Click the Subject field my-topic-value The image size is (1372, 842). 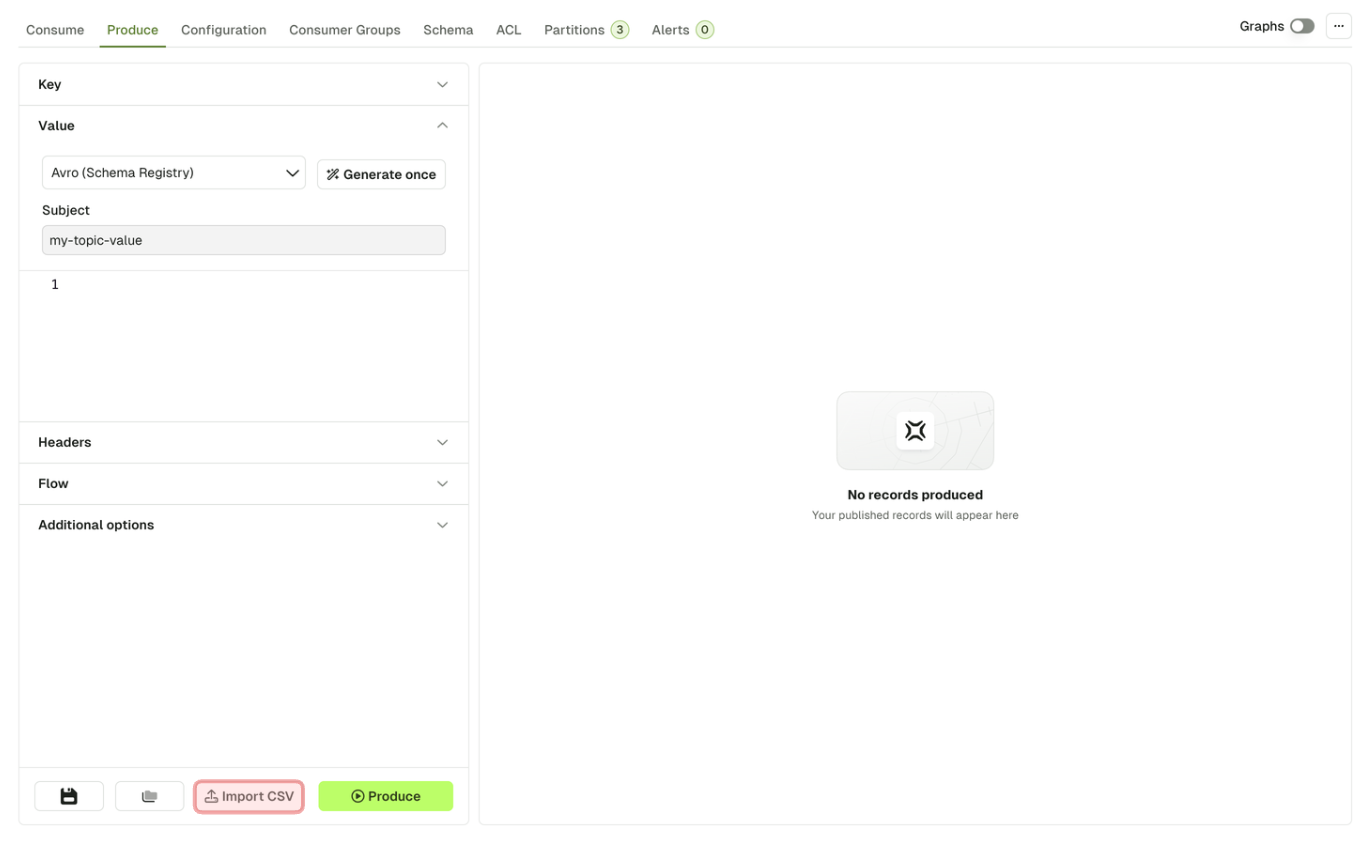244,240
